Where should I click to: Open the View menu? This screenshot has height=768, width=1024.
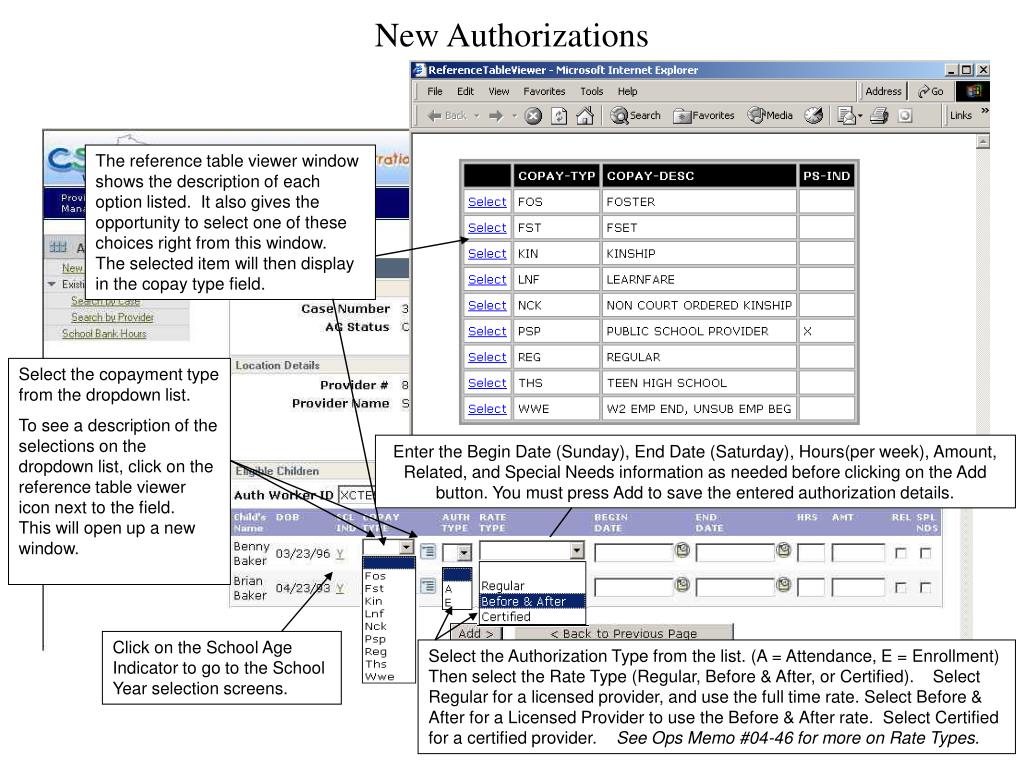(499, 91)
